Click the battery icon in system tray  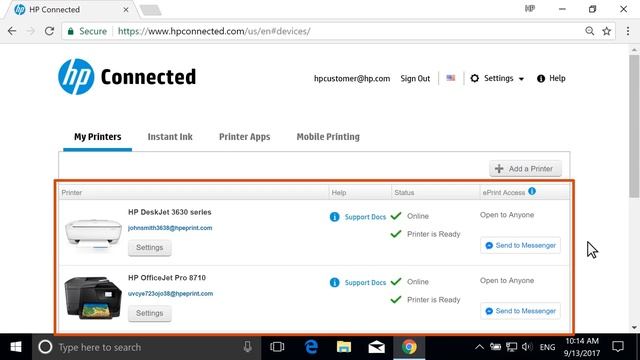tap(496, 347)
